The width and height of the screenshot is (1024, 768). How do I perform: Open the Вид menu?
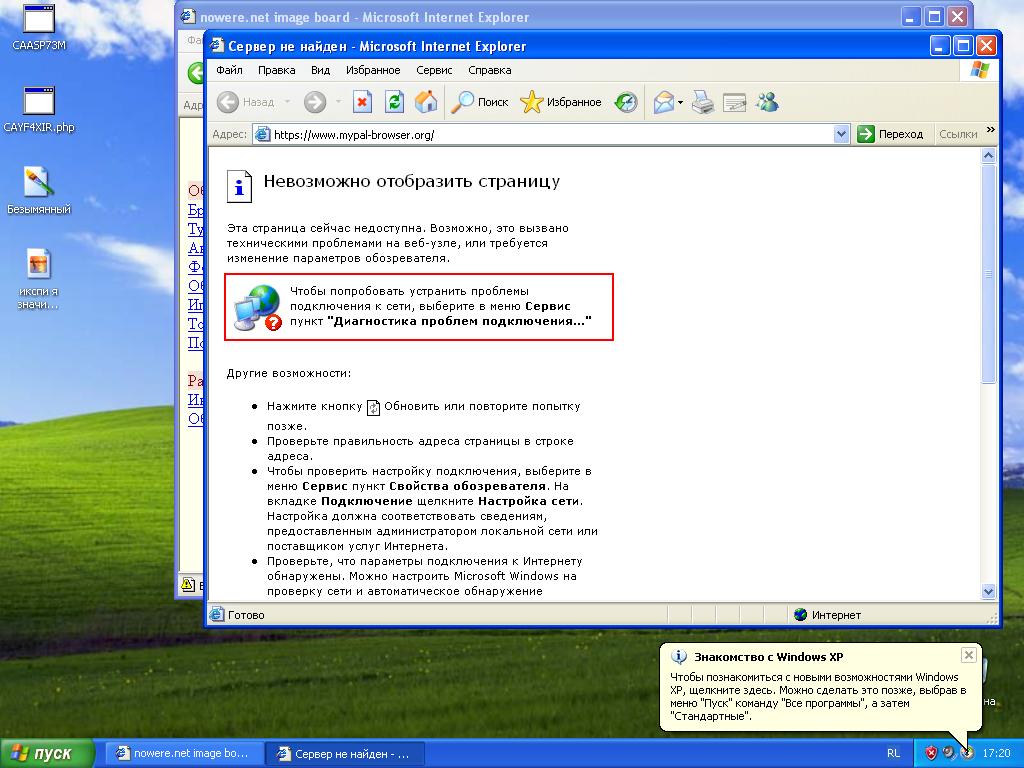point(320,70)
